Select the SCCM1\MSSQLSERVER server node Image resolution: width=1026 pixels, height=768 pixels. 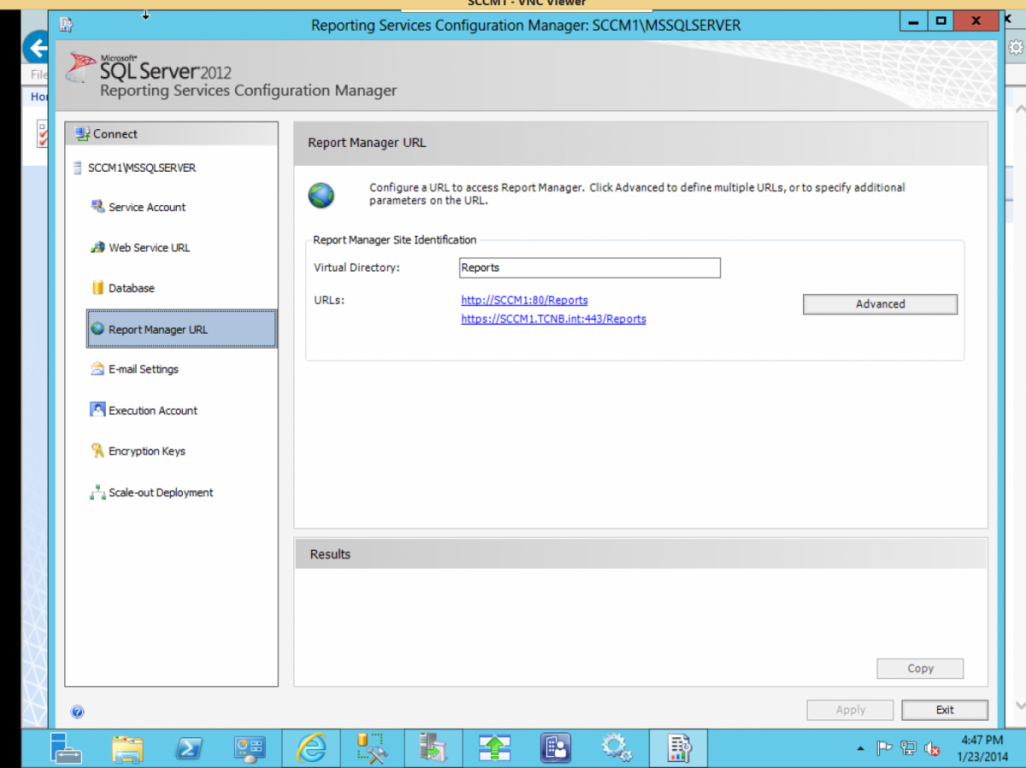(141, 168)
